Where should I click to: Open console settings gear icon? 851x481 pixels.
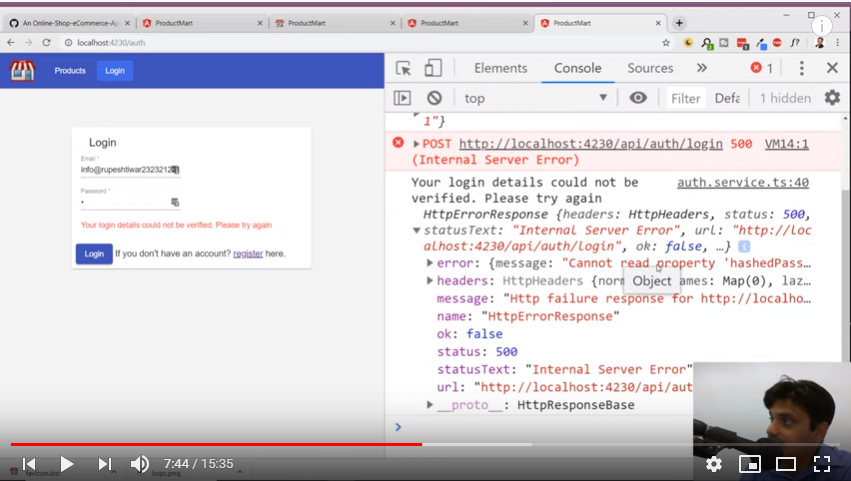[832, 98]
